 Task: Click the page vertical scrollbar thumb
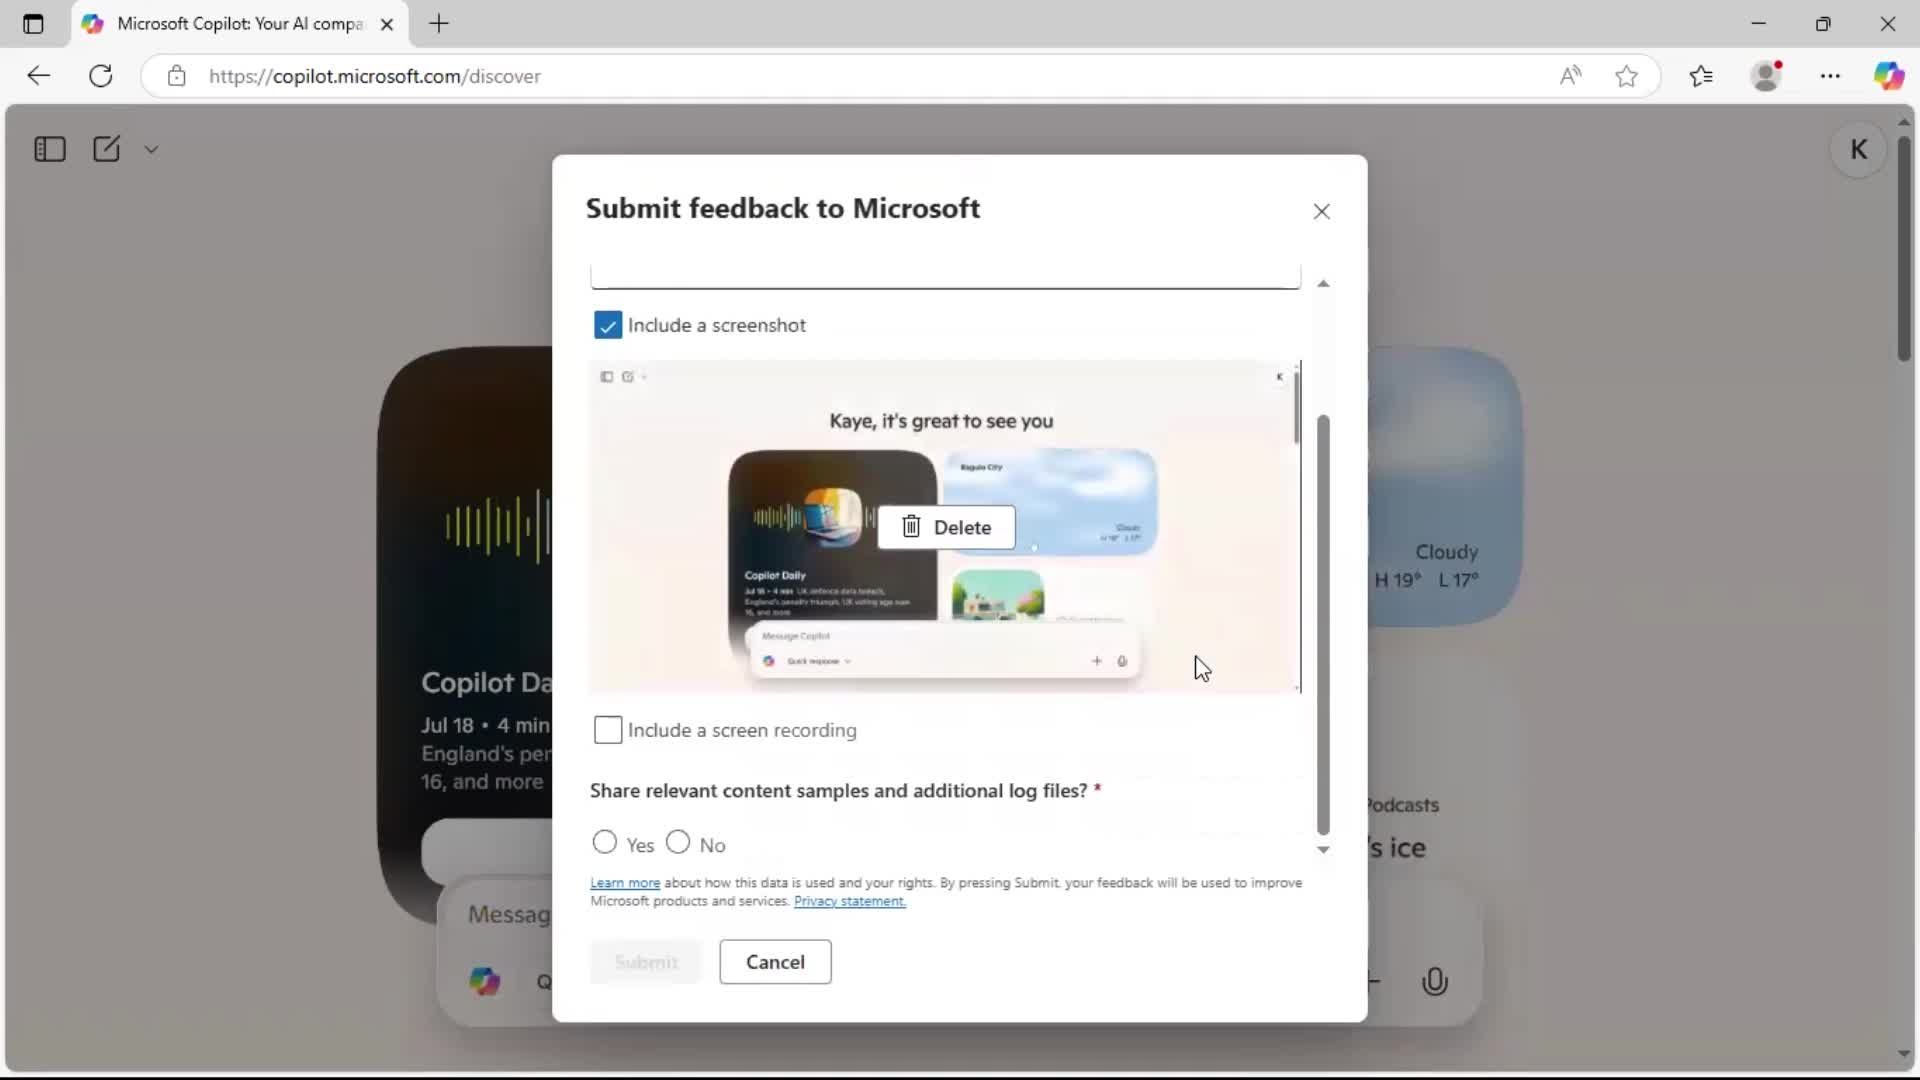tap(1904, 247)
